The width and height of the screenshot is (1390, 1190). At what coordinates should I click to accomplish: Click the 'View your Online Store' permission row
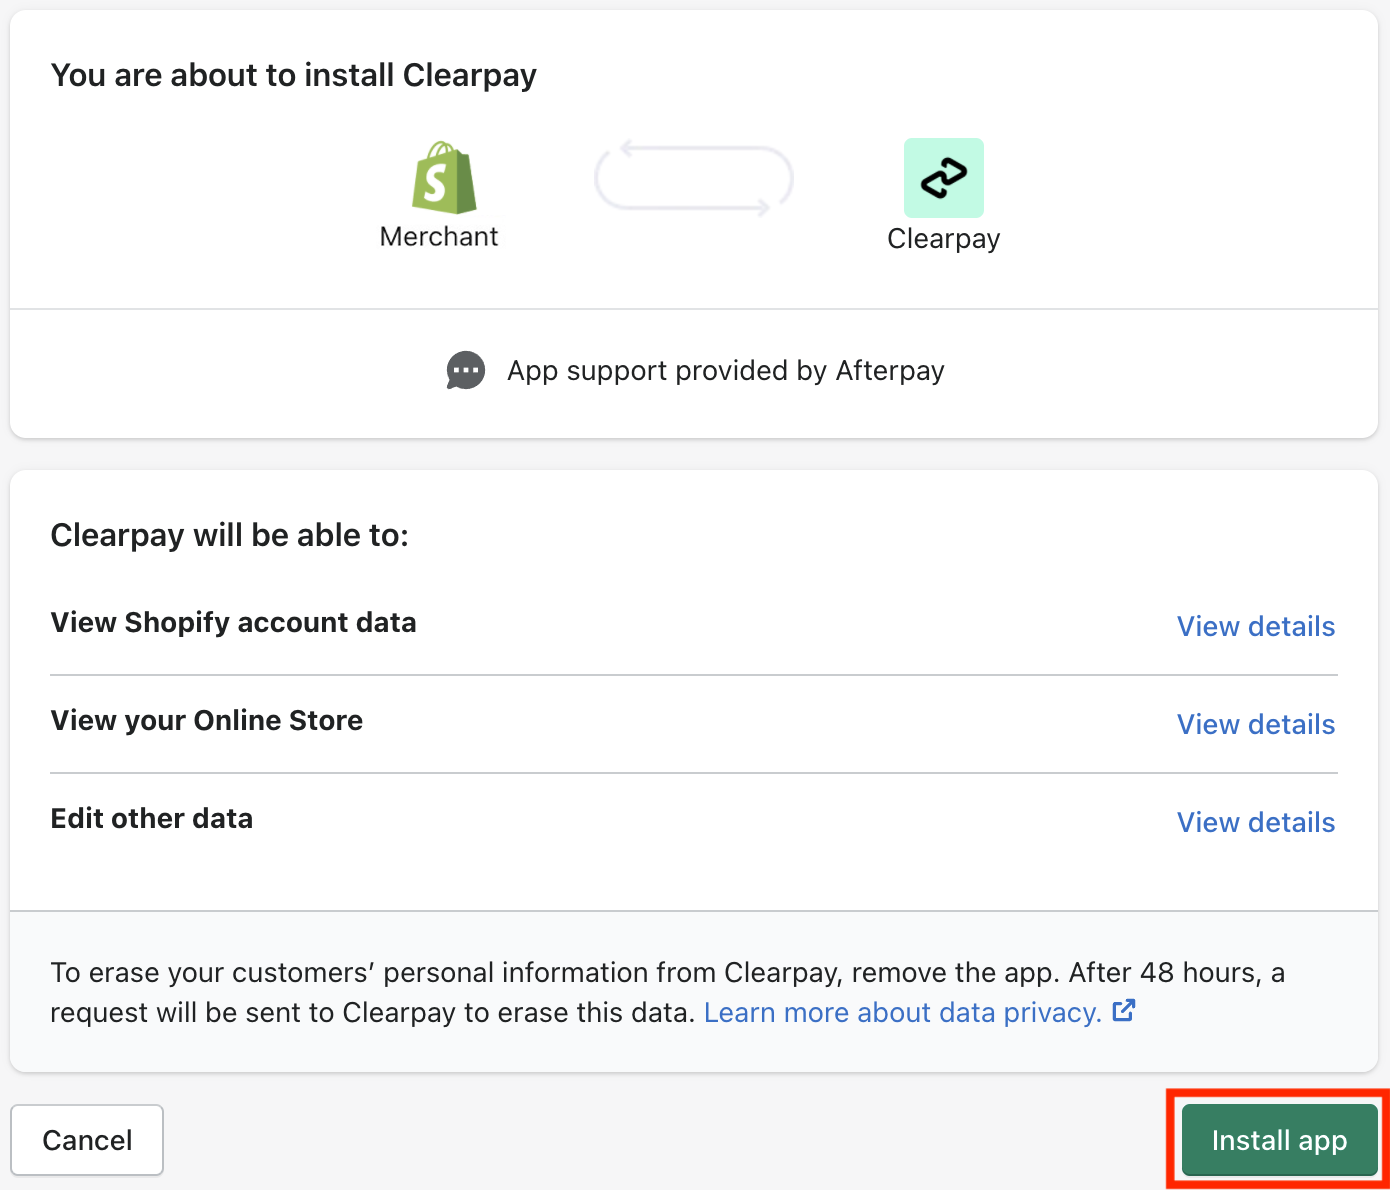pos(207,720)
